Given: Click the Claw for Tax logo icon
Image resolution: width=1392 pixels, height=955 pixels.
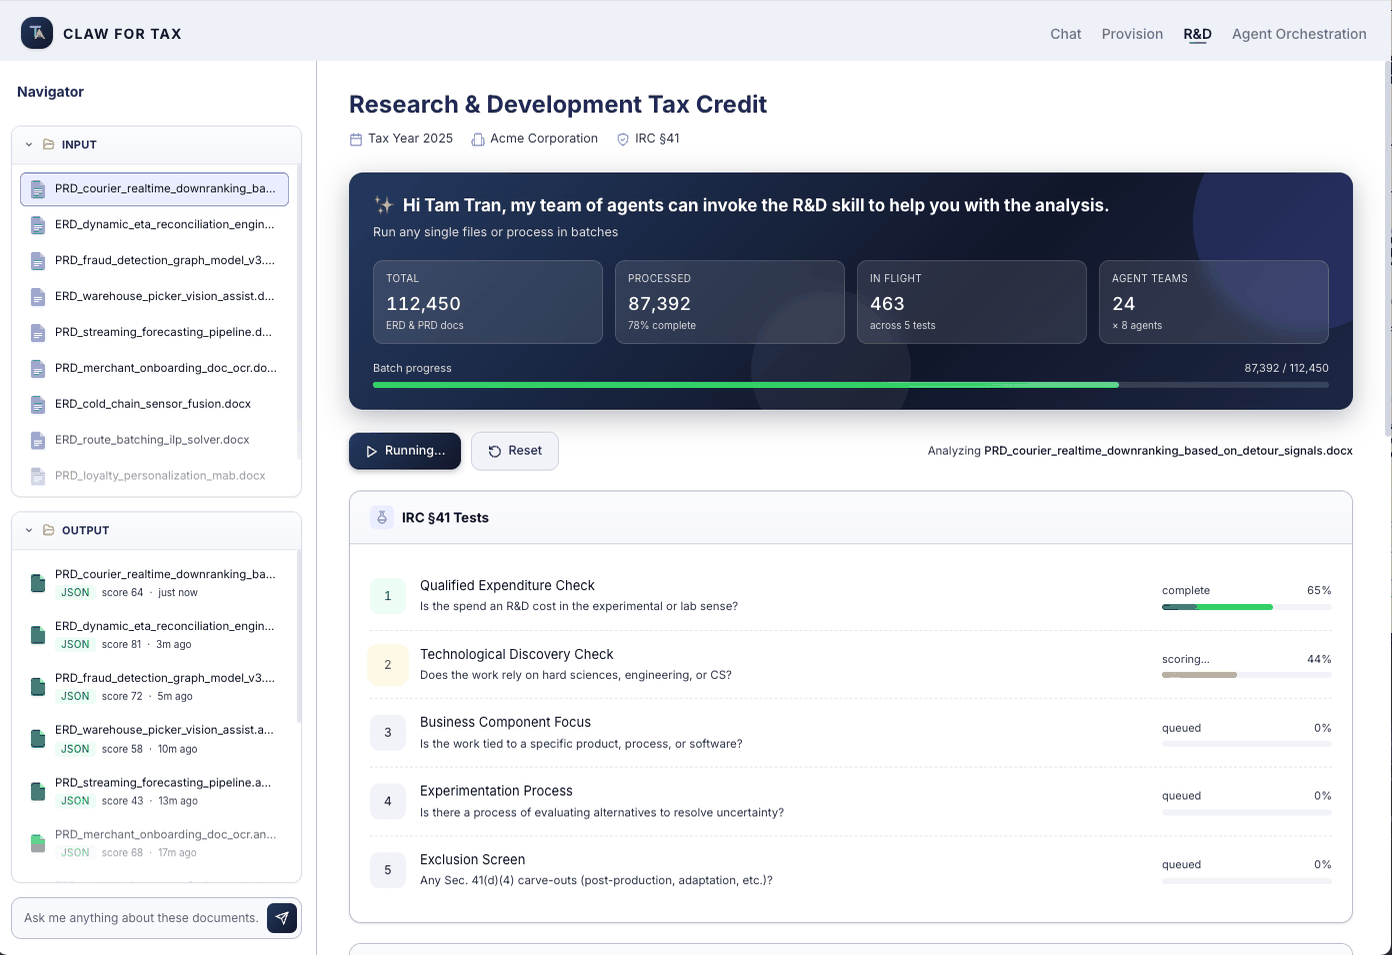Looking at the screenshot, I should pos(37,33).
